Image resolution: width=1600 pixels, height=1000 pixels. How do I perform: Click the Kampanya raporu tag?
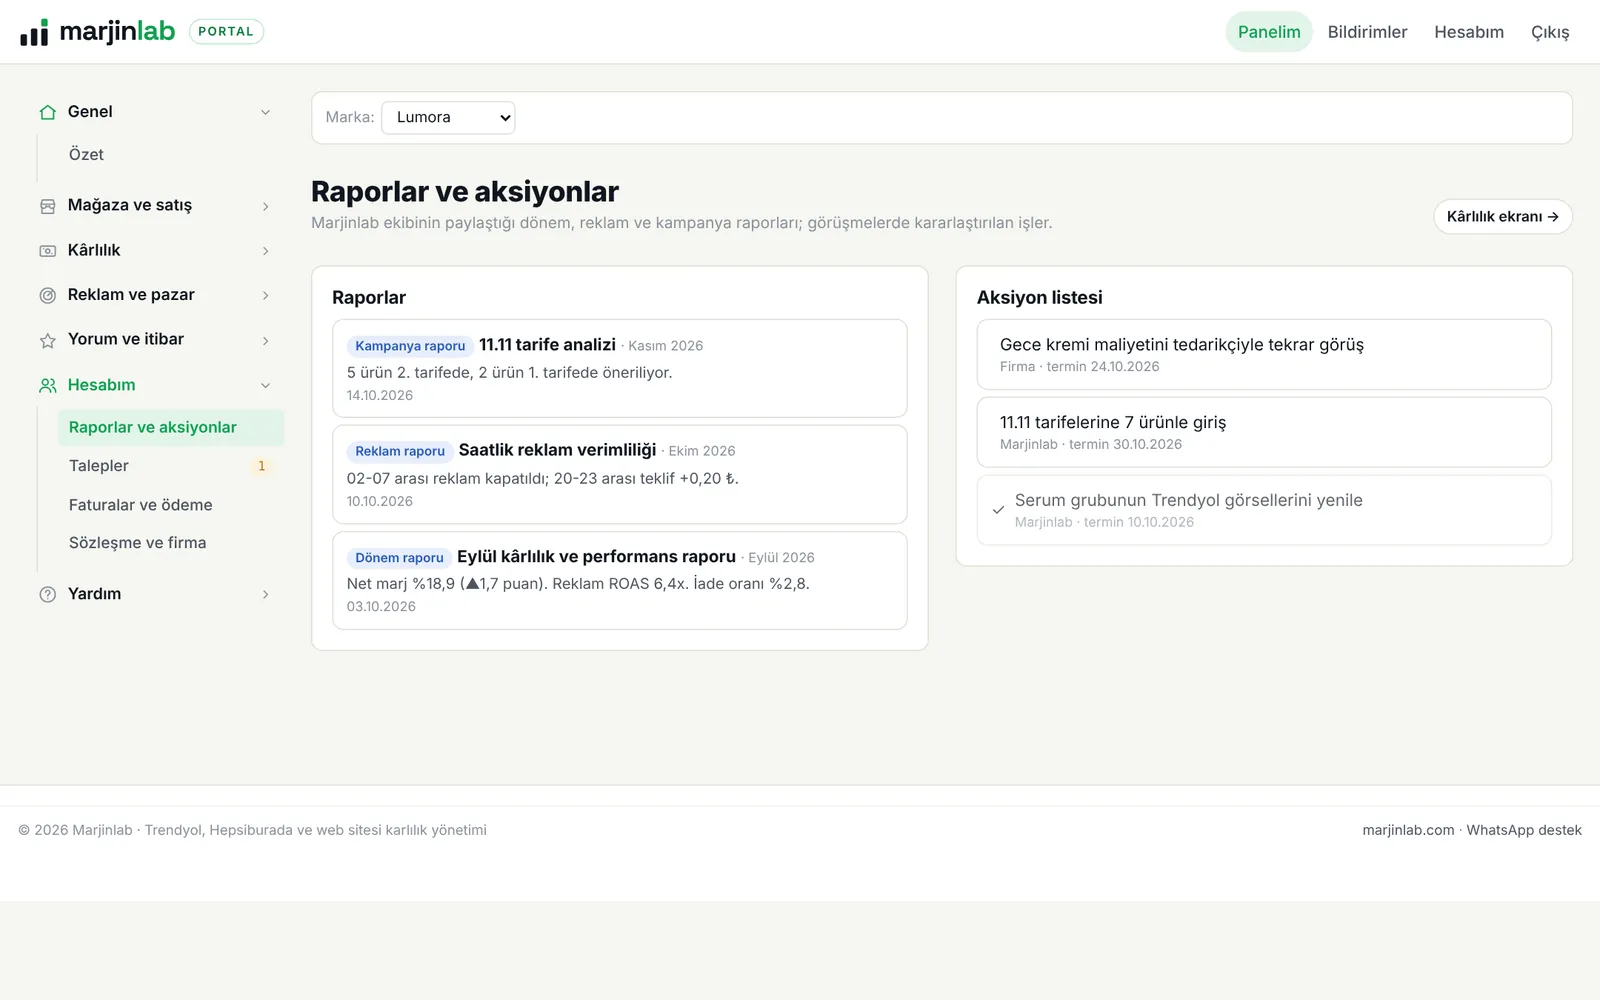(410, 346)
